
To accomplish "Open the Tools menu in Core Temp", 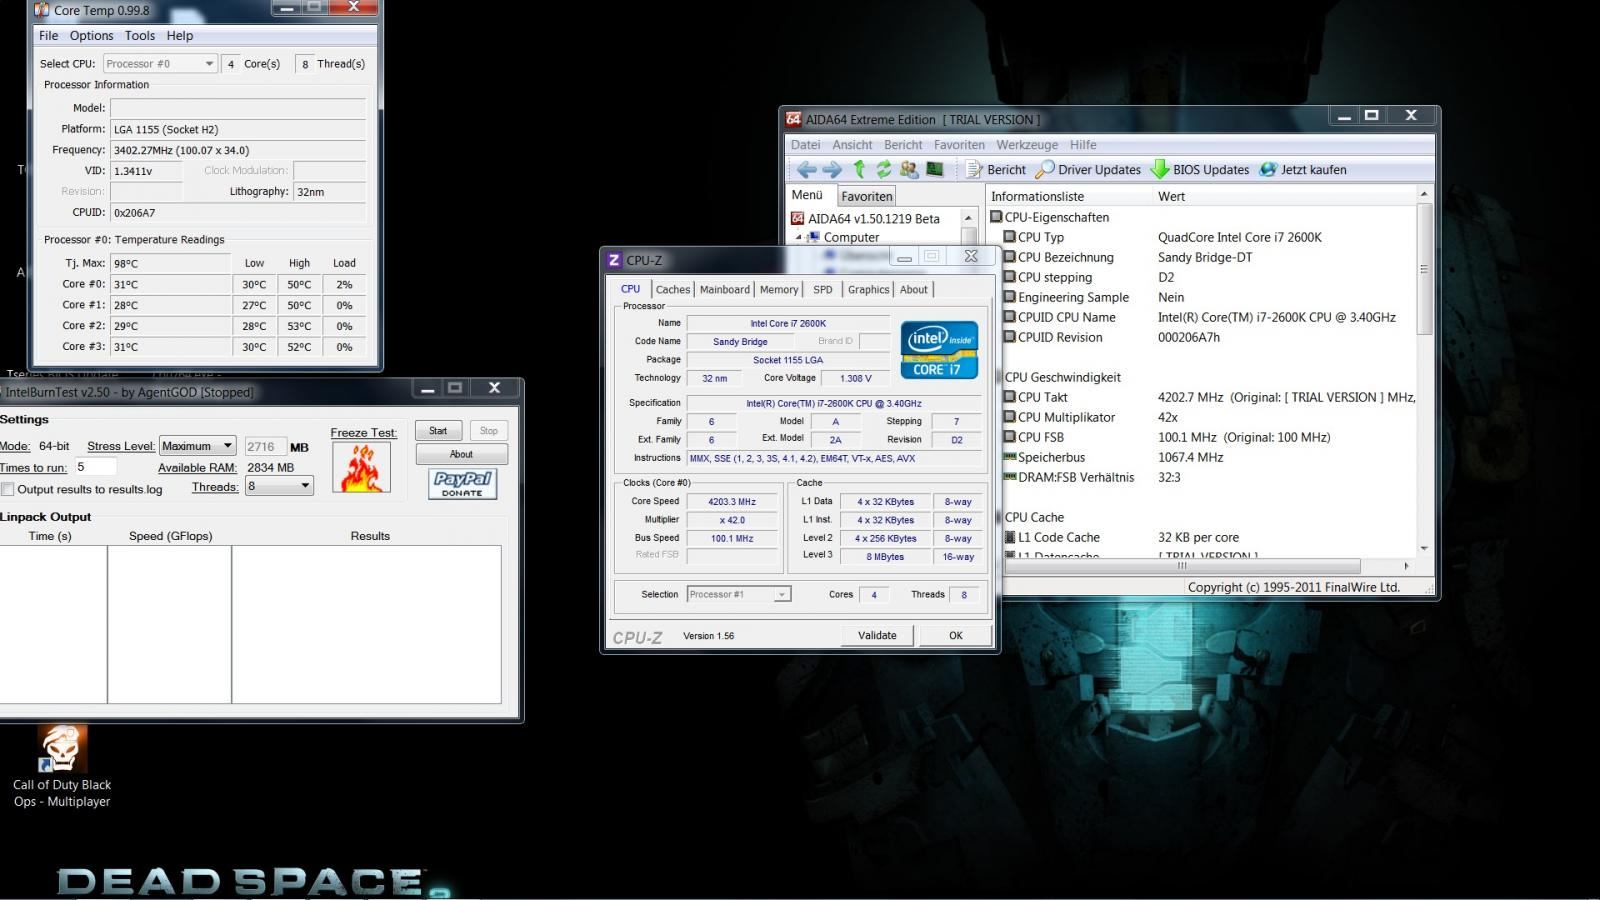I will [x=140, y=35].
